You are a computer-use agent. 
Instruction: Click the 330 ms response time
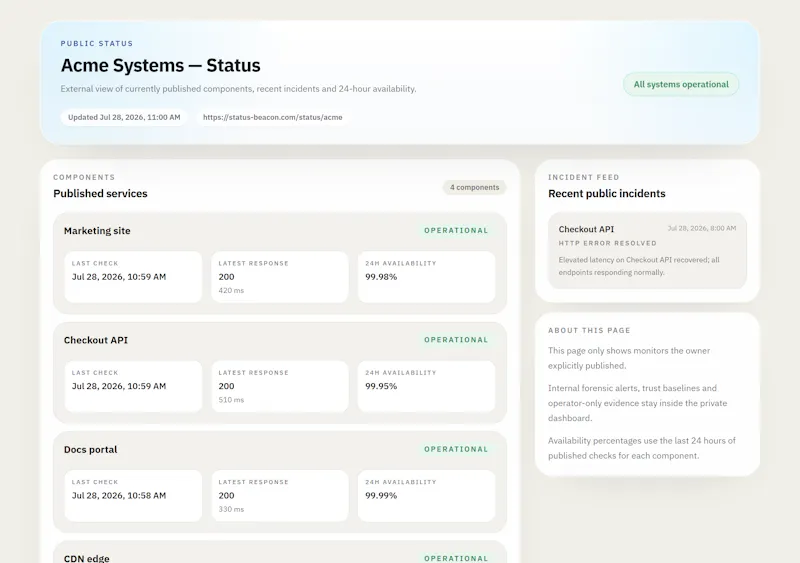[231, 509]
